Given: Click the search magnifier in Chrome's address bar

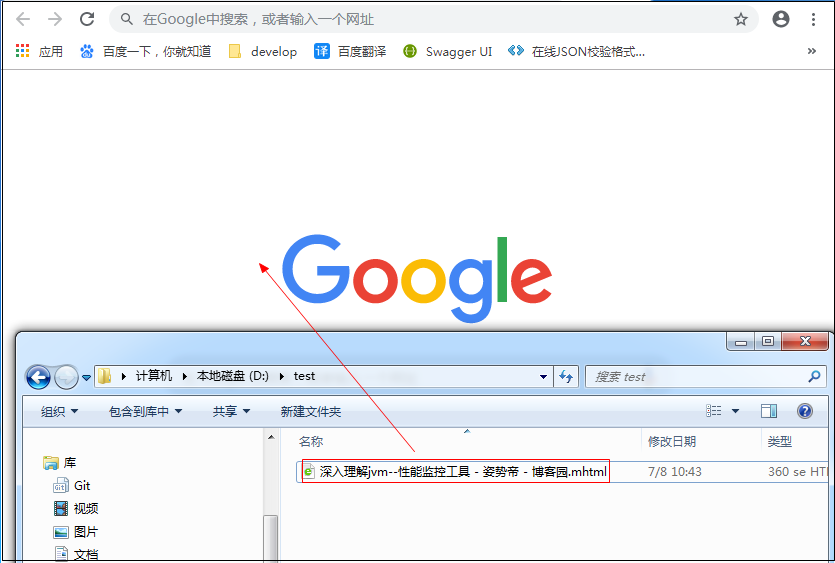Looking at the screenshot, I should [126, 20].
